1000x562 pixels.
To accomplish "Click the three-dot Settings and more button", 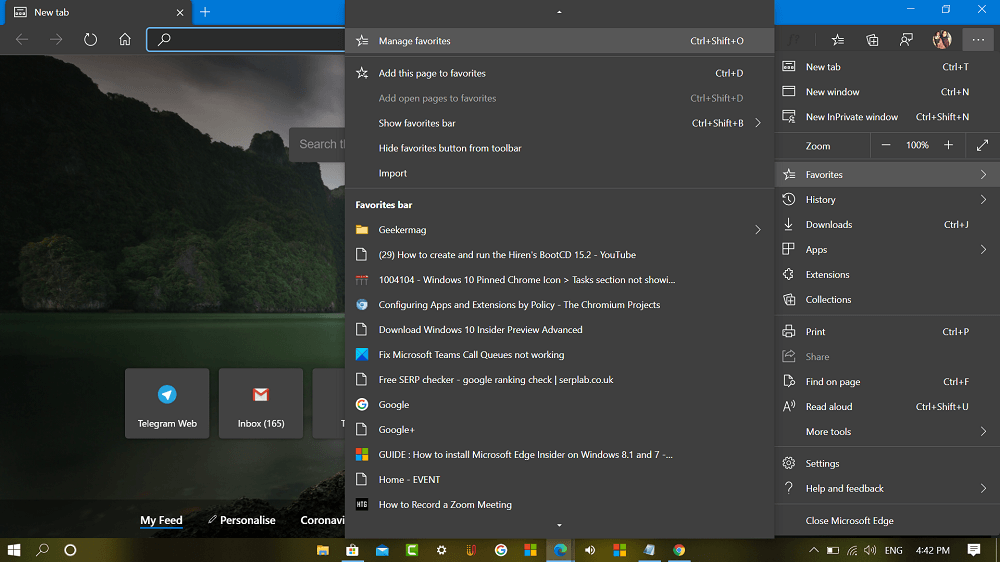I will pos(978,40).
